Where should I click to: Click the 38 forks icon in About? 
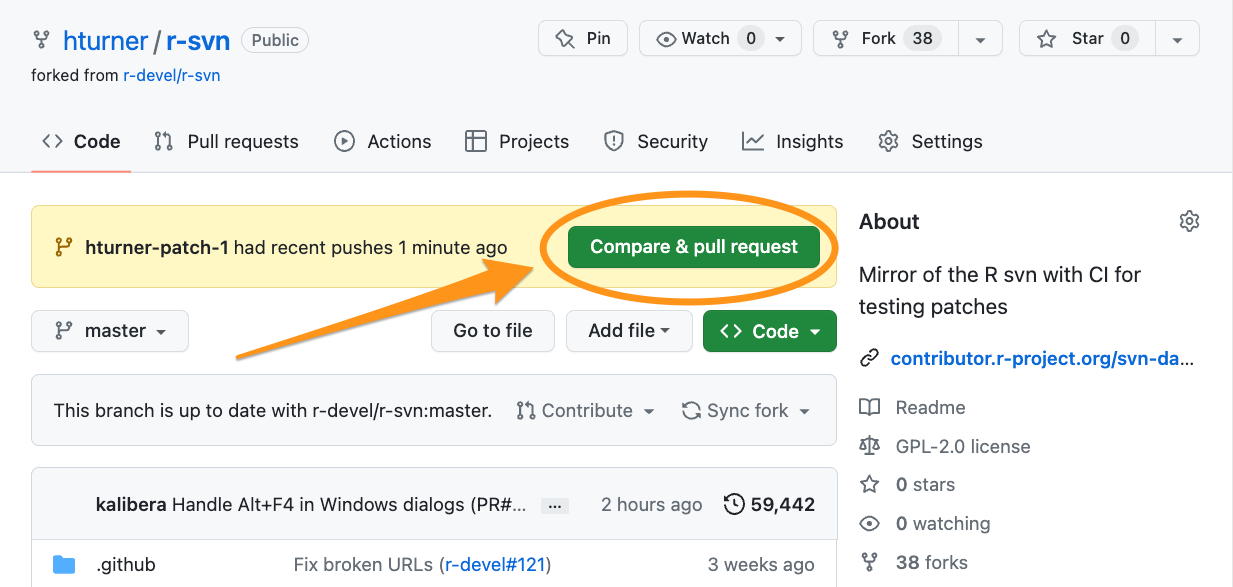(x=870, y=562)
